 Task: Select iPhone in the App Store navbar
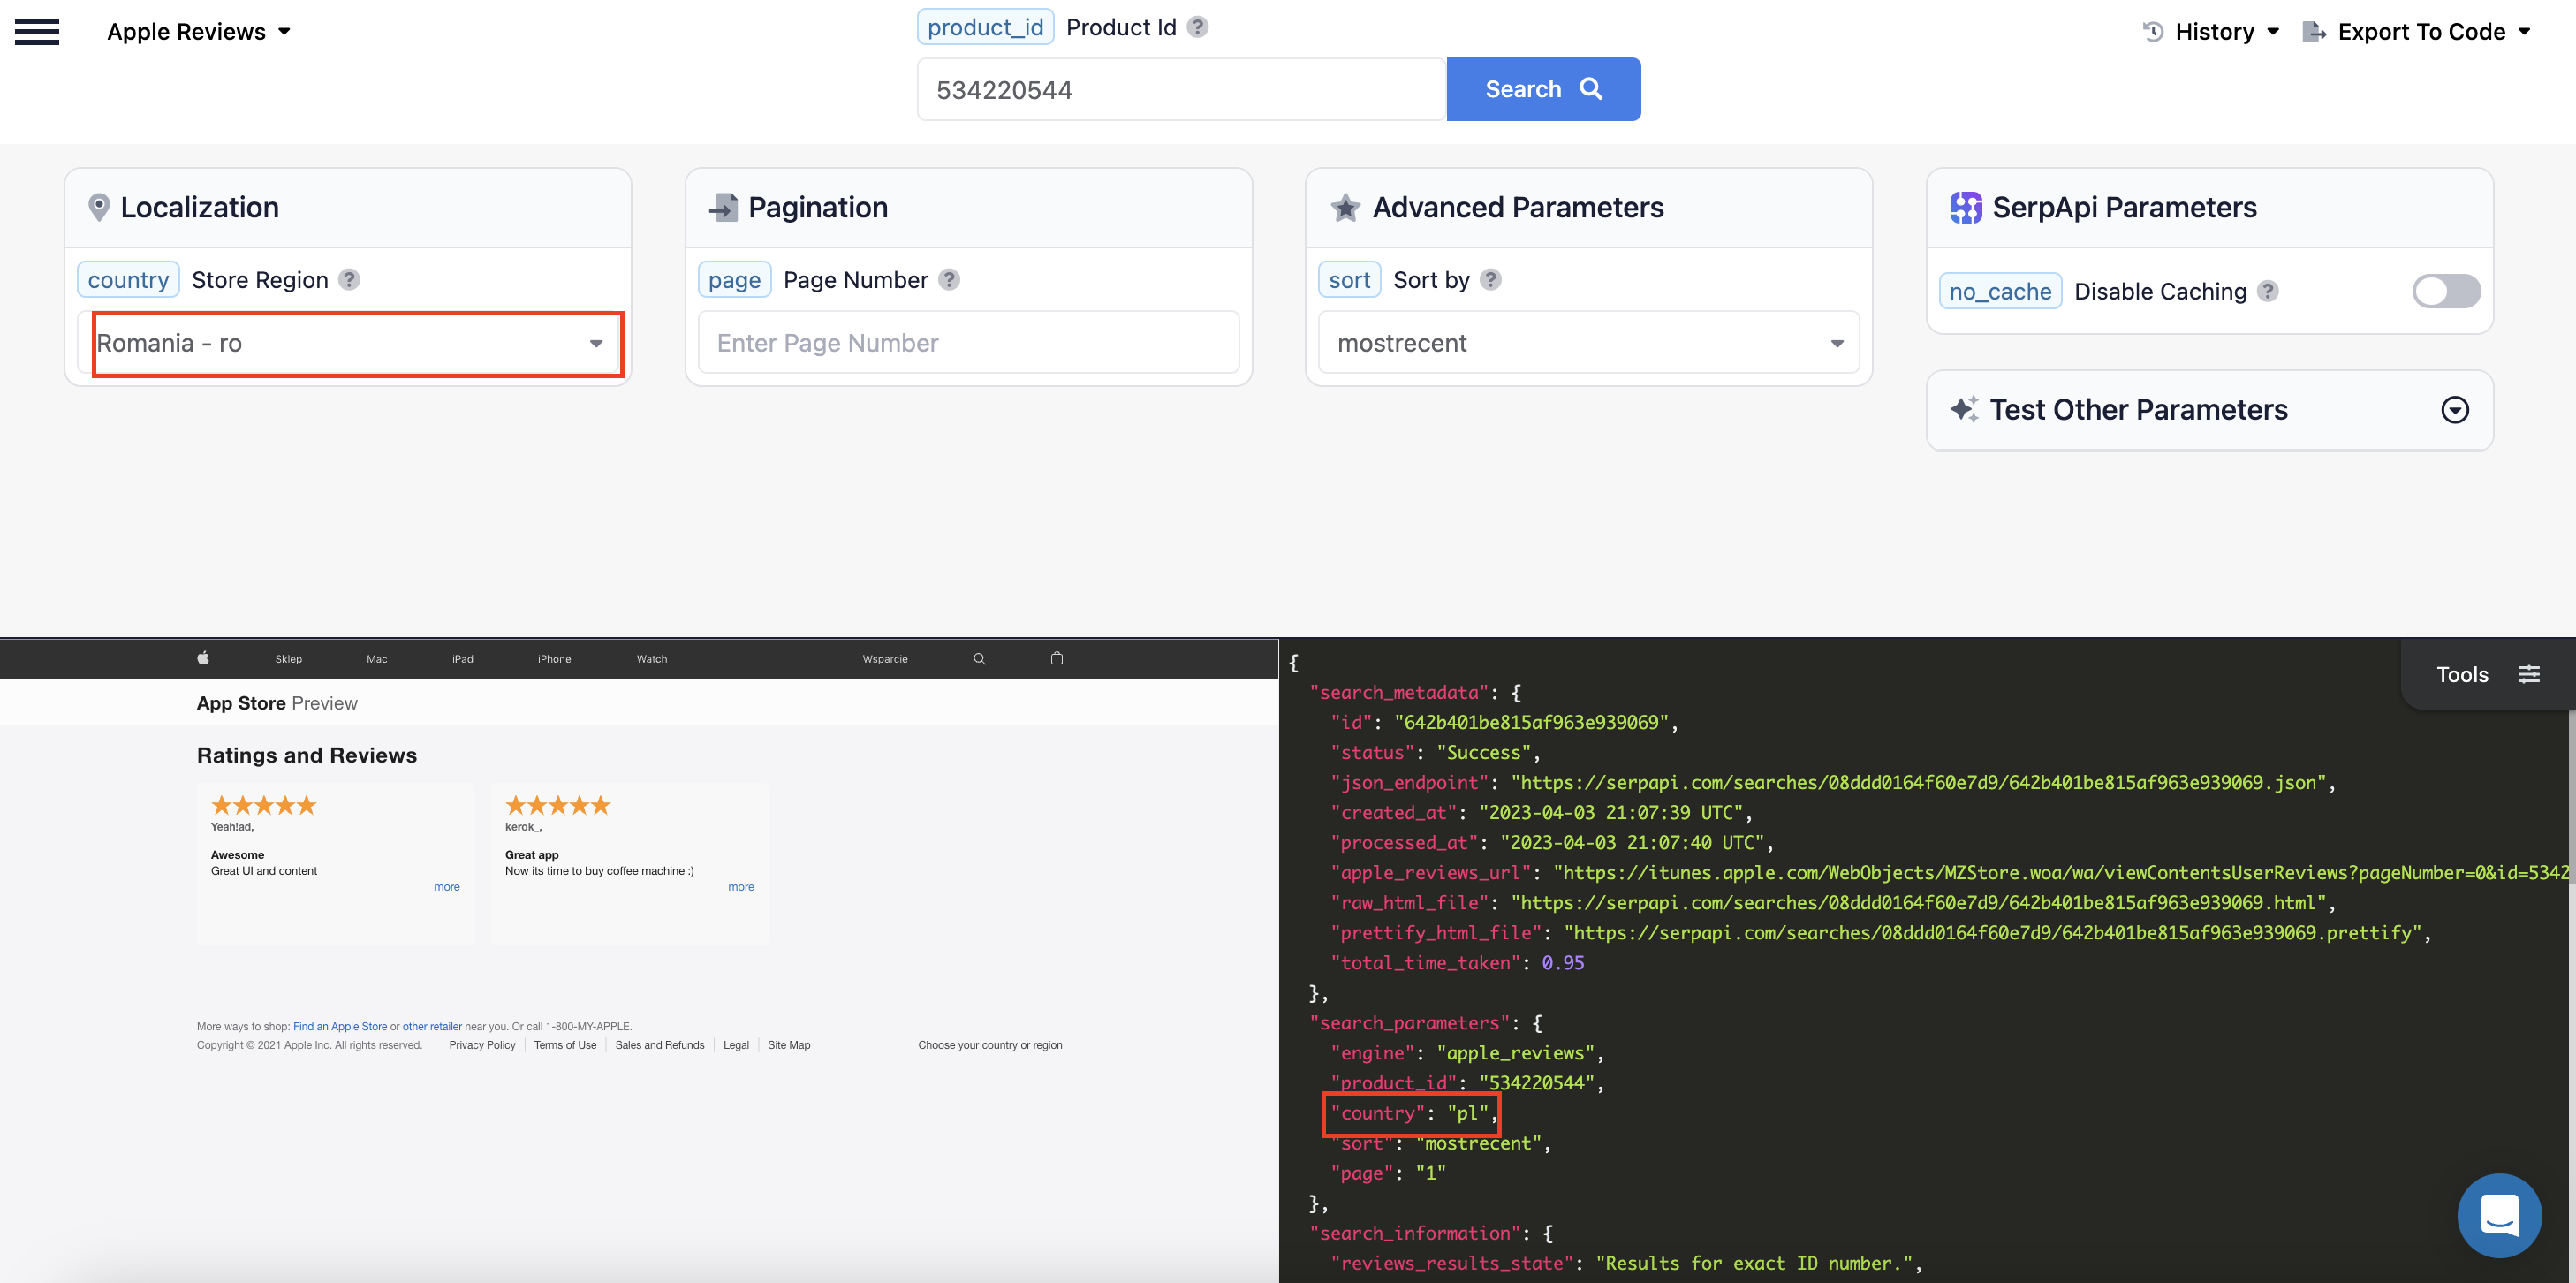pos(554,658)
